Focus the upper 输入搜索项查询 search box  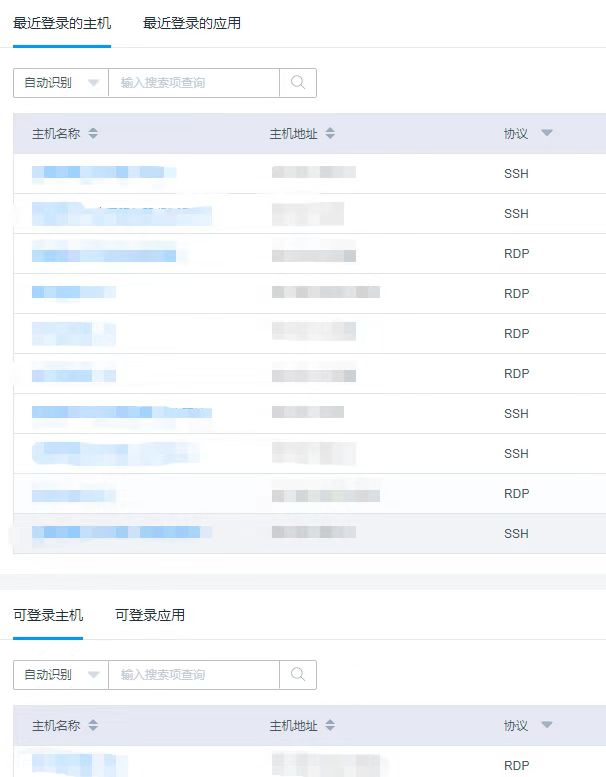tap(194, 83)
